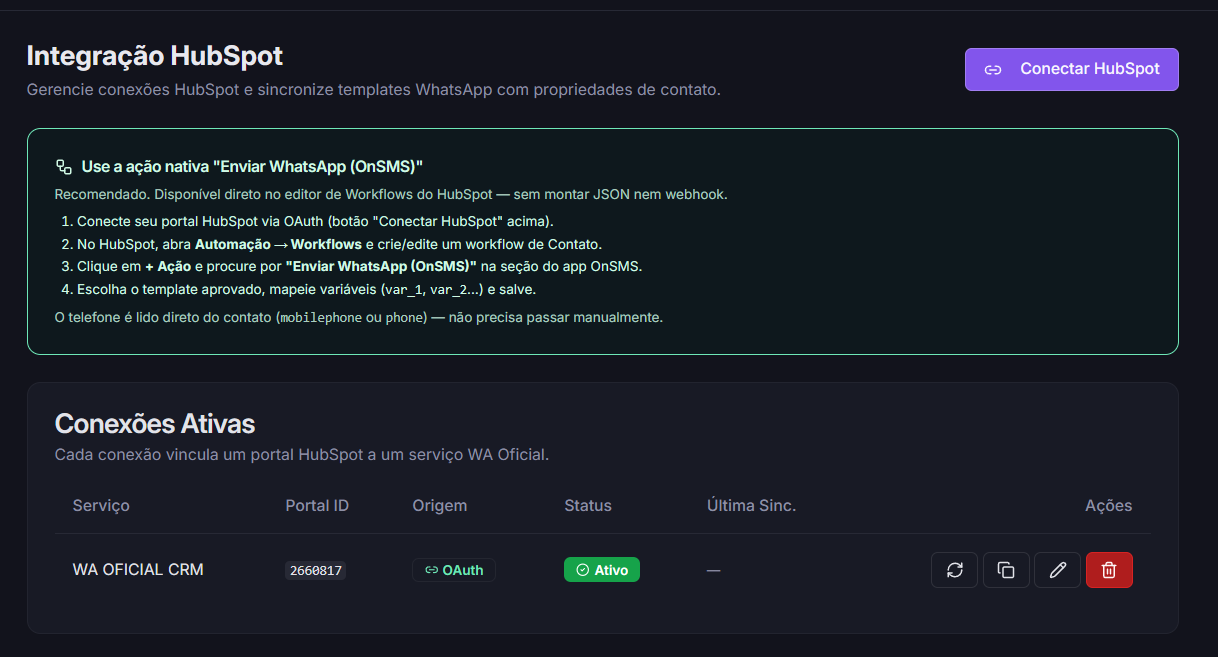This screenshot has width=1218, height=657.
Task: Edit the WA OFICIAL CRM connection with pencil icon
Action: pos(1058,570)
